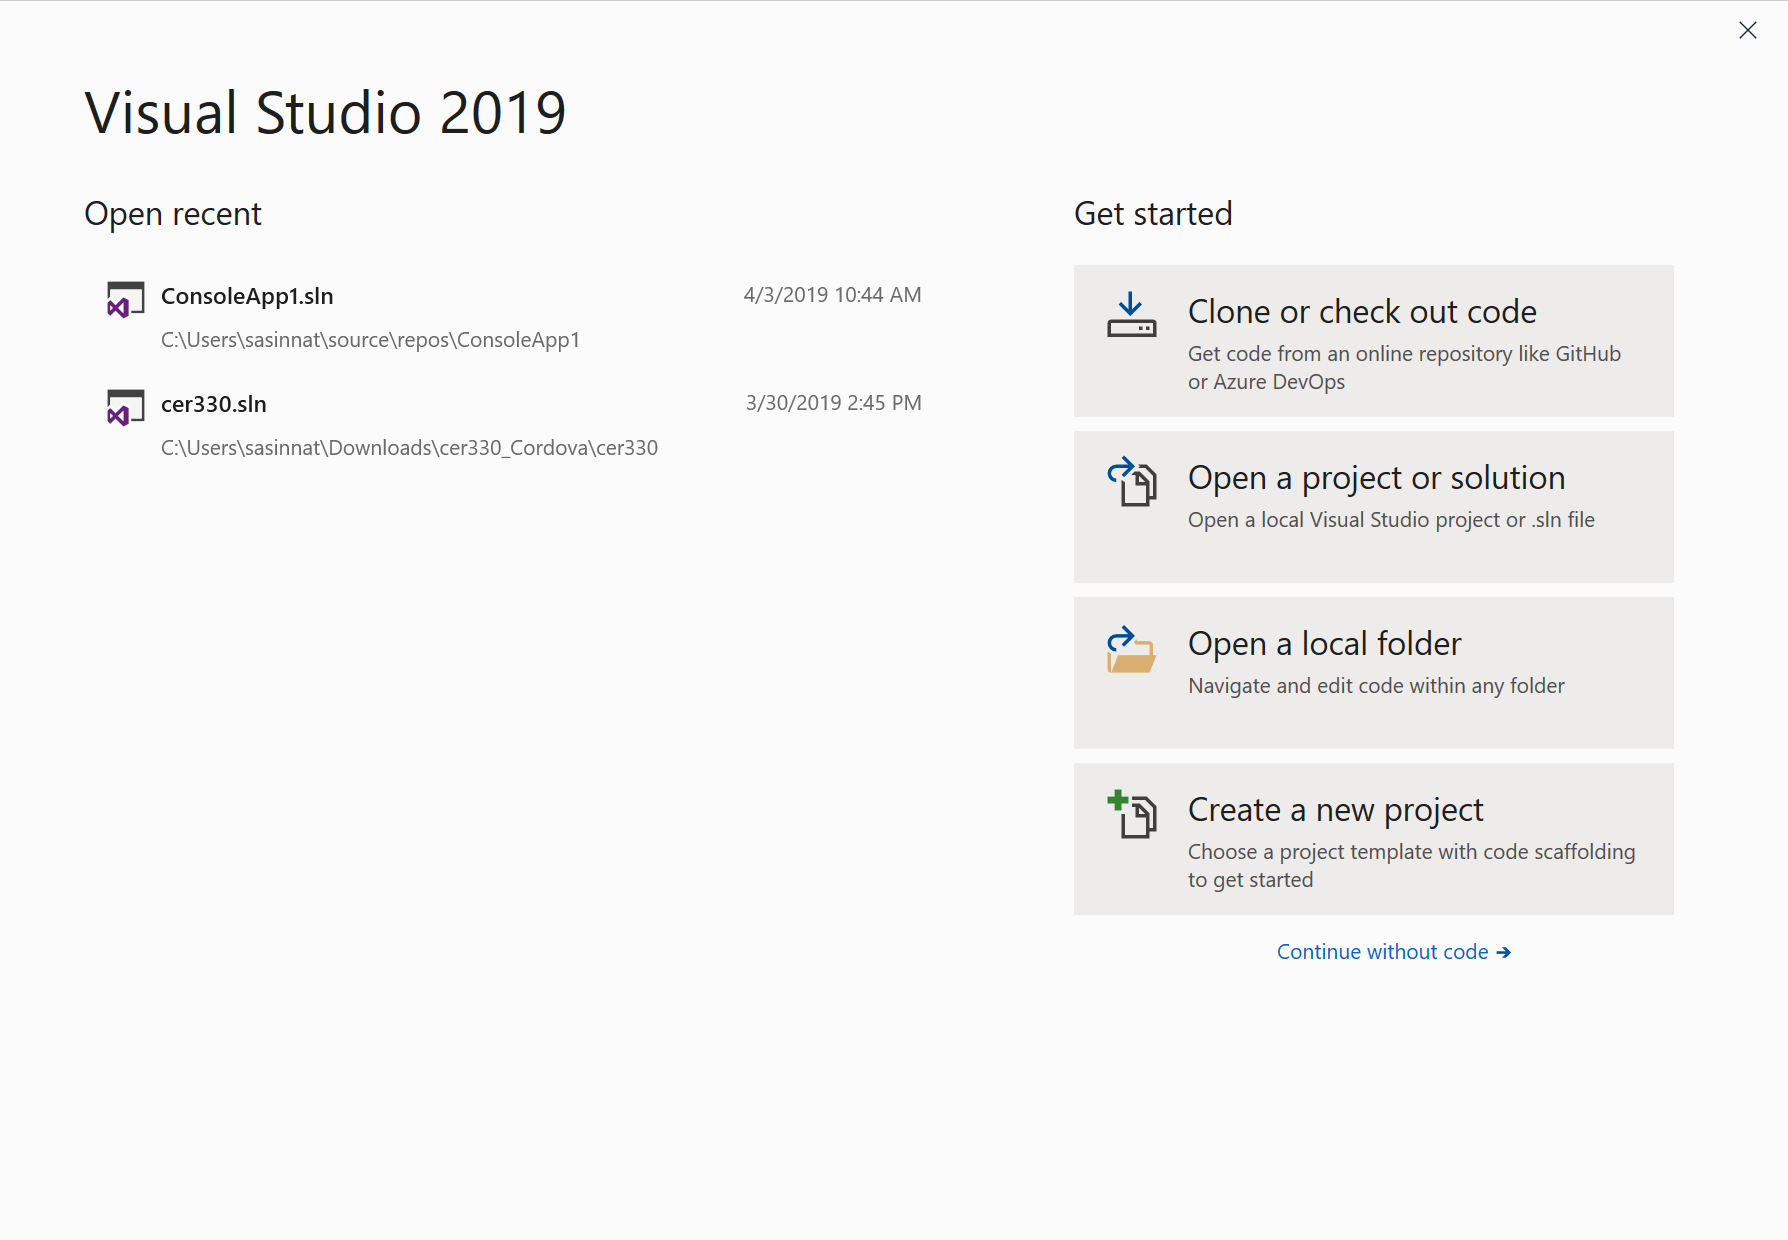Click the ConsoleApp1.sln solution icon
The image size is (1788, 1240).
click(125, 300)
